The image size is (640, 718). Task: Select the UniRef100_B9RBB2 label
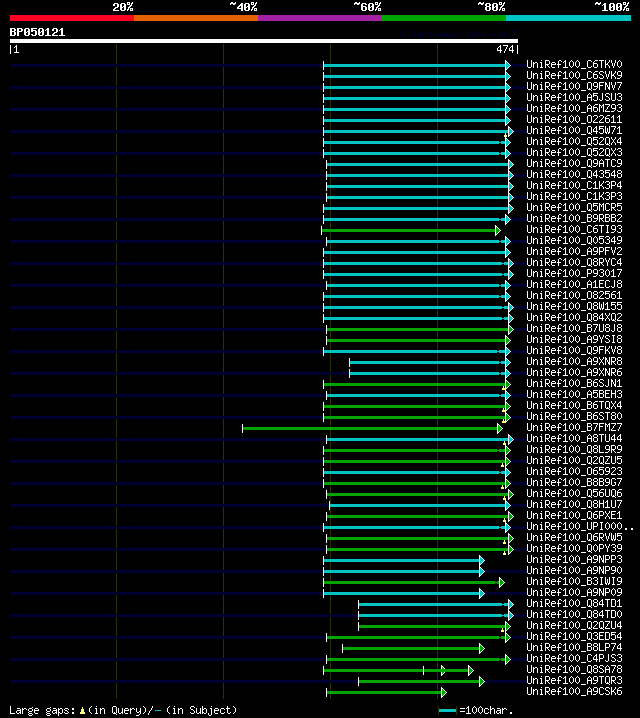574,218
